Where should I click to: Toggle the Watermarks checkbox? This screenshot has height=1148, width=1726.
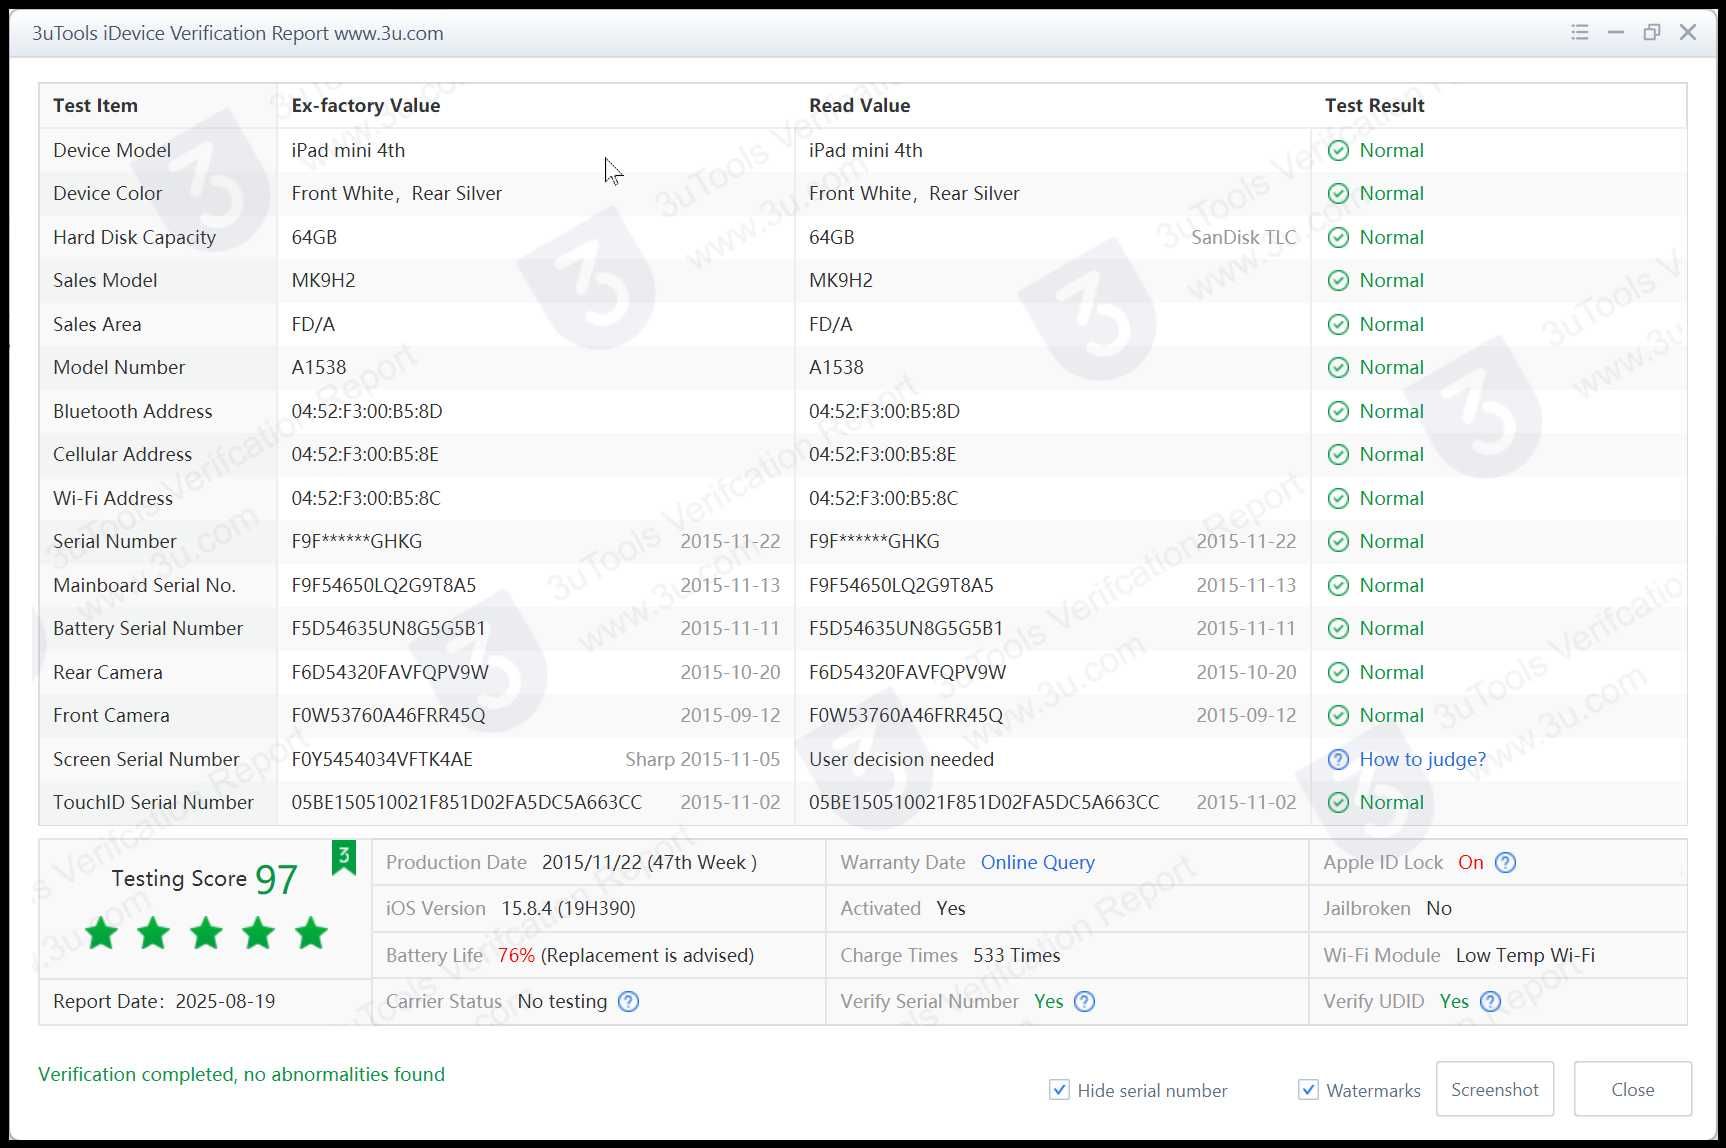[x=1308, y=1089]
